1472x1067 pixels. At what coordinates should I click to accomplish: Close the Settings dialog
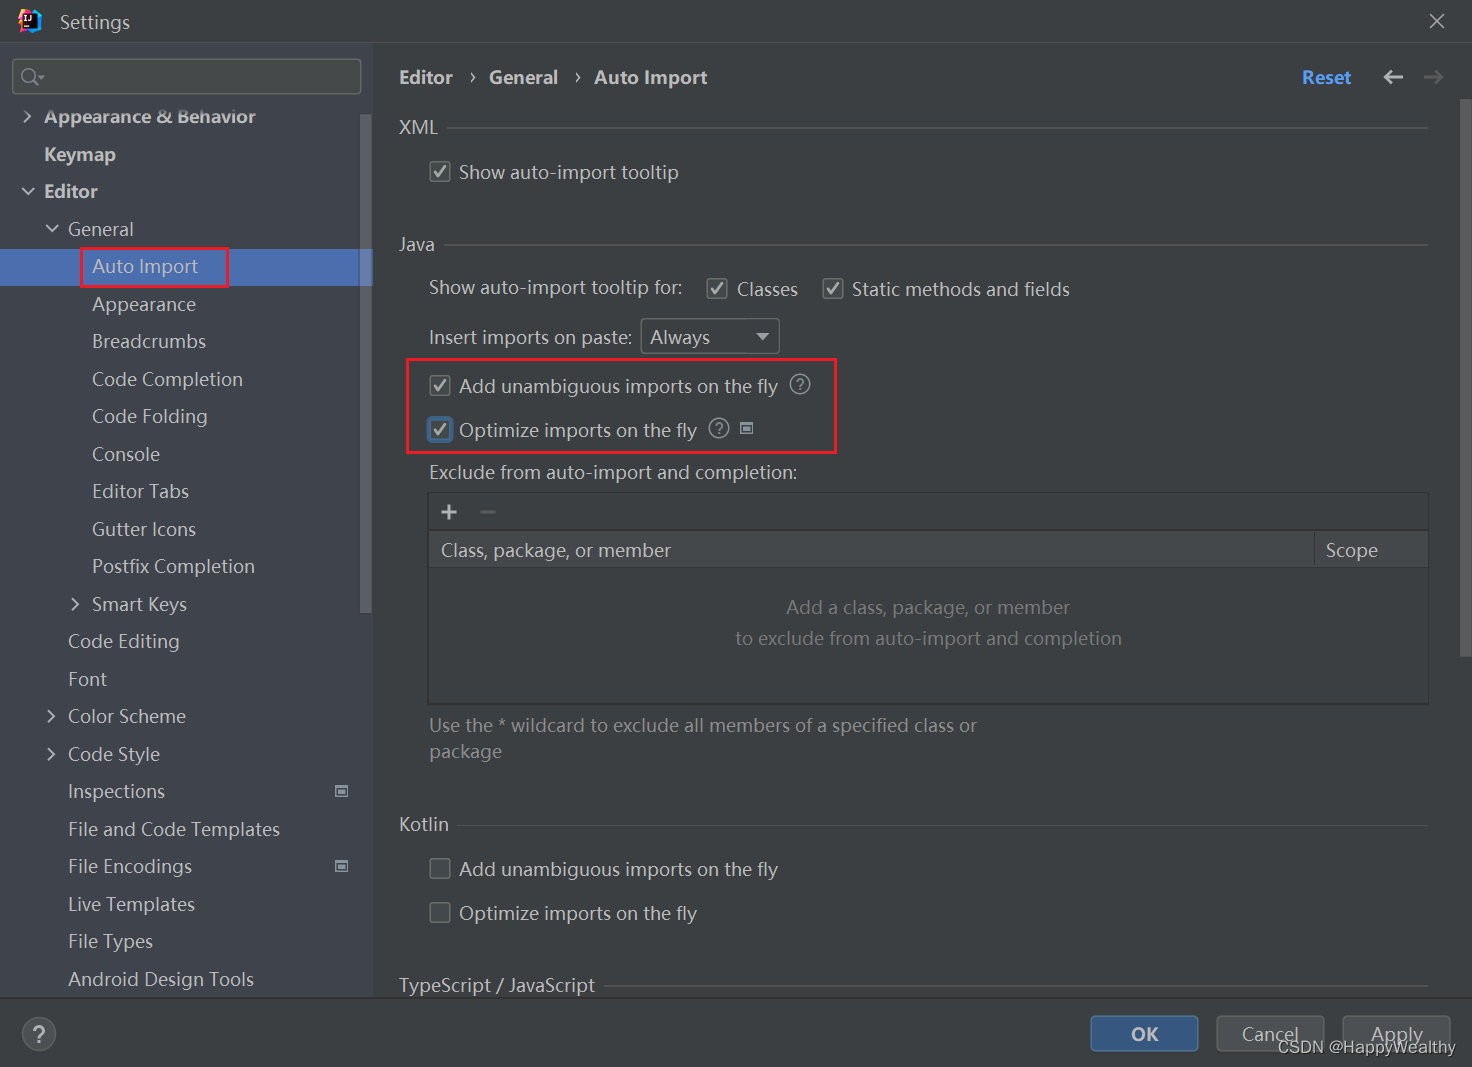(1437, 21)
